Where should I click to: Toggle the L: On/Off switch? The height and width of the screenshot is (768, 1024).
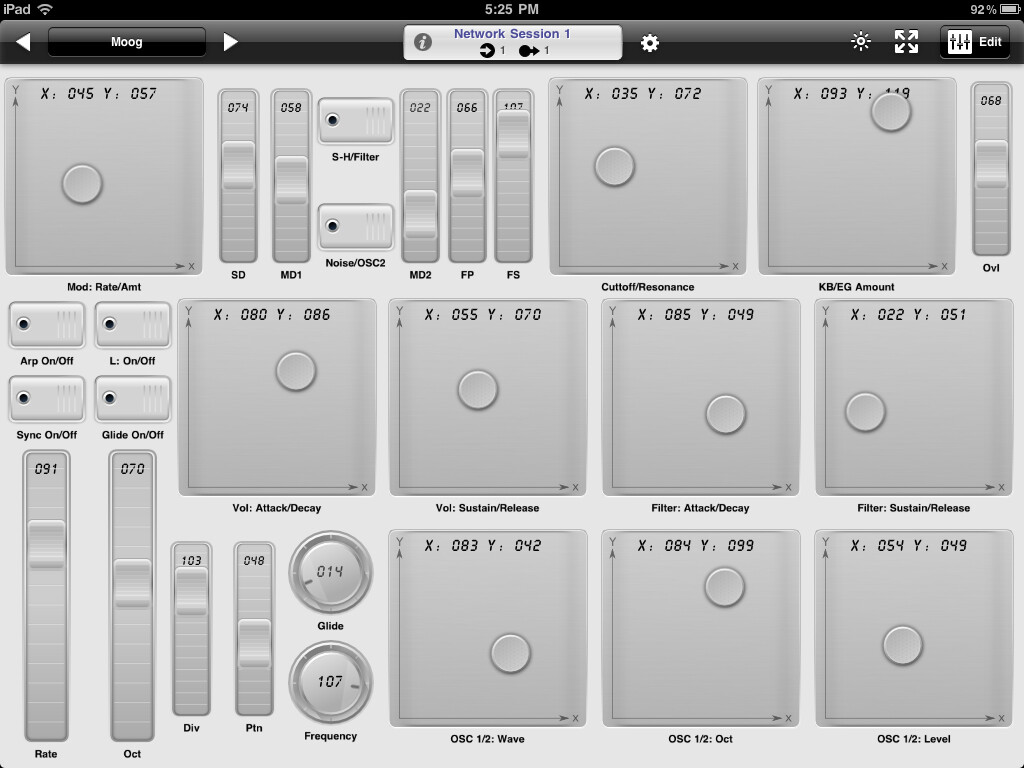tap(131, 324)
